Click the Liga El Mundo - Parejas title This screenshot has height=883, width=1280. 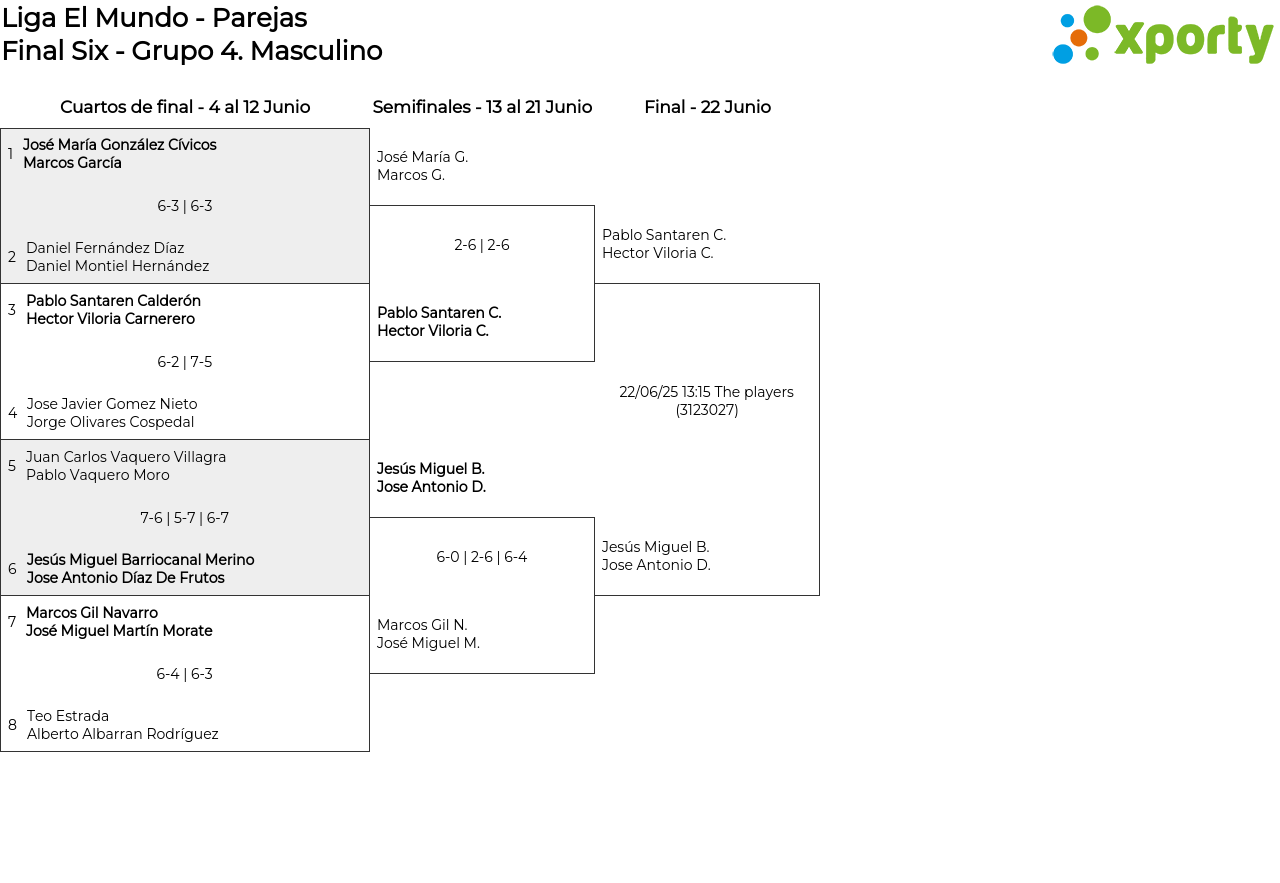pyautogui.click(x=155, y=18)
